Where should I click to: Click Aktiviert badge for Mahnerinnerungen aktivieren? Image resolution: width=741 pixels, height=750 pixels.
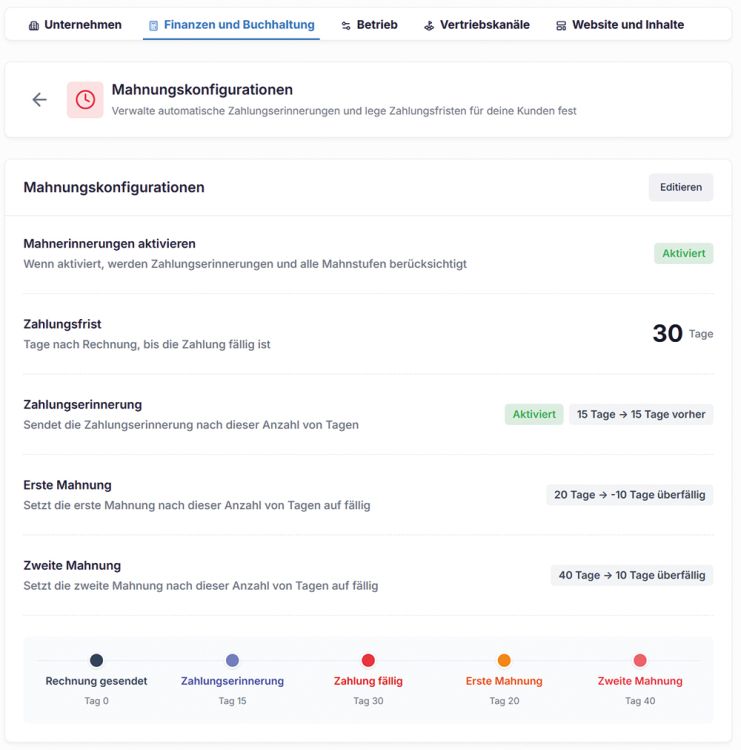(684, 254)
